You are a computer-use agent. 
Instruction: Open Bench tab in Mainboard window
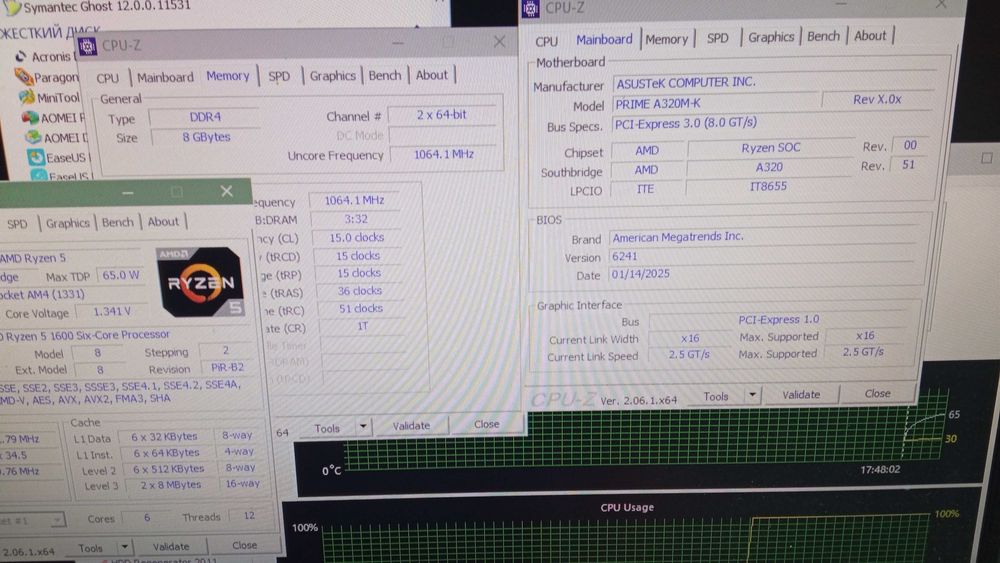[823, 36]
